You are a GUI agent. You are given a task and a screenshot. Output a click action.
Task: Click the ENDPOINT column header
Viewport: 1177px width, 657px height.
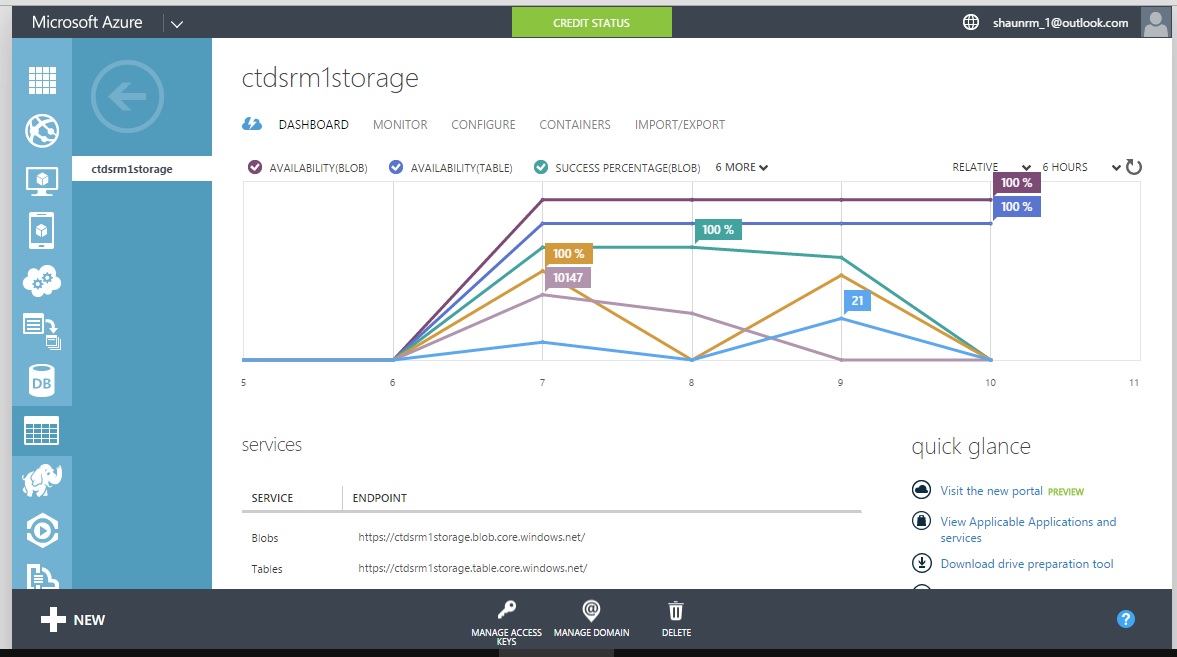380,498
